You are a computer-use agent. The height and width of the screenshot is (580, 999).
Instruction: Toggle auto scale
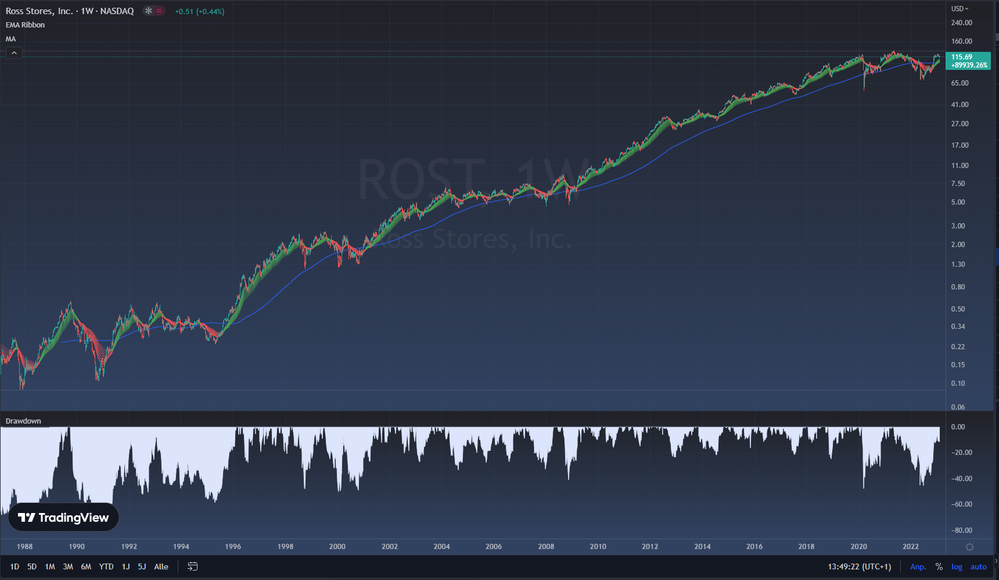point(978,566)
